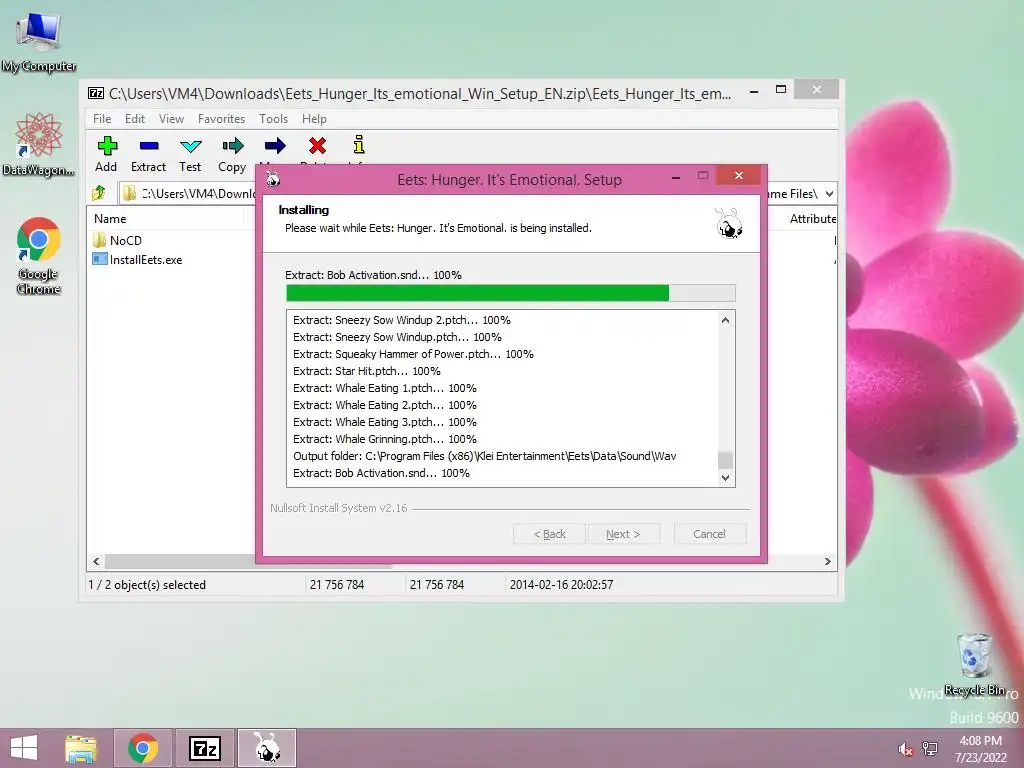Select log line 'Sneezy Sow Windup 2.ptch'
The height and width of the screenshot is (768, 1024).
click(x=402, y=320)
